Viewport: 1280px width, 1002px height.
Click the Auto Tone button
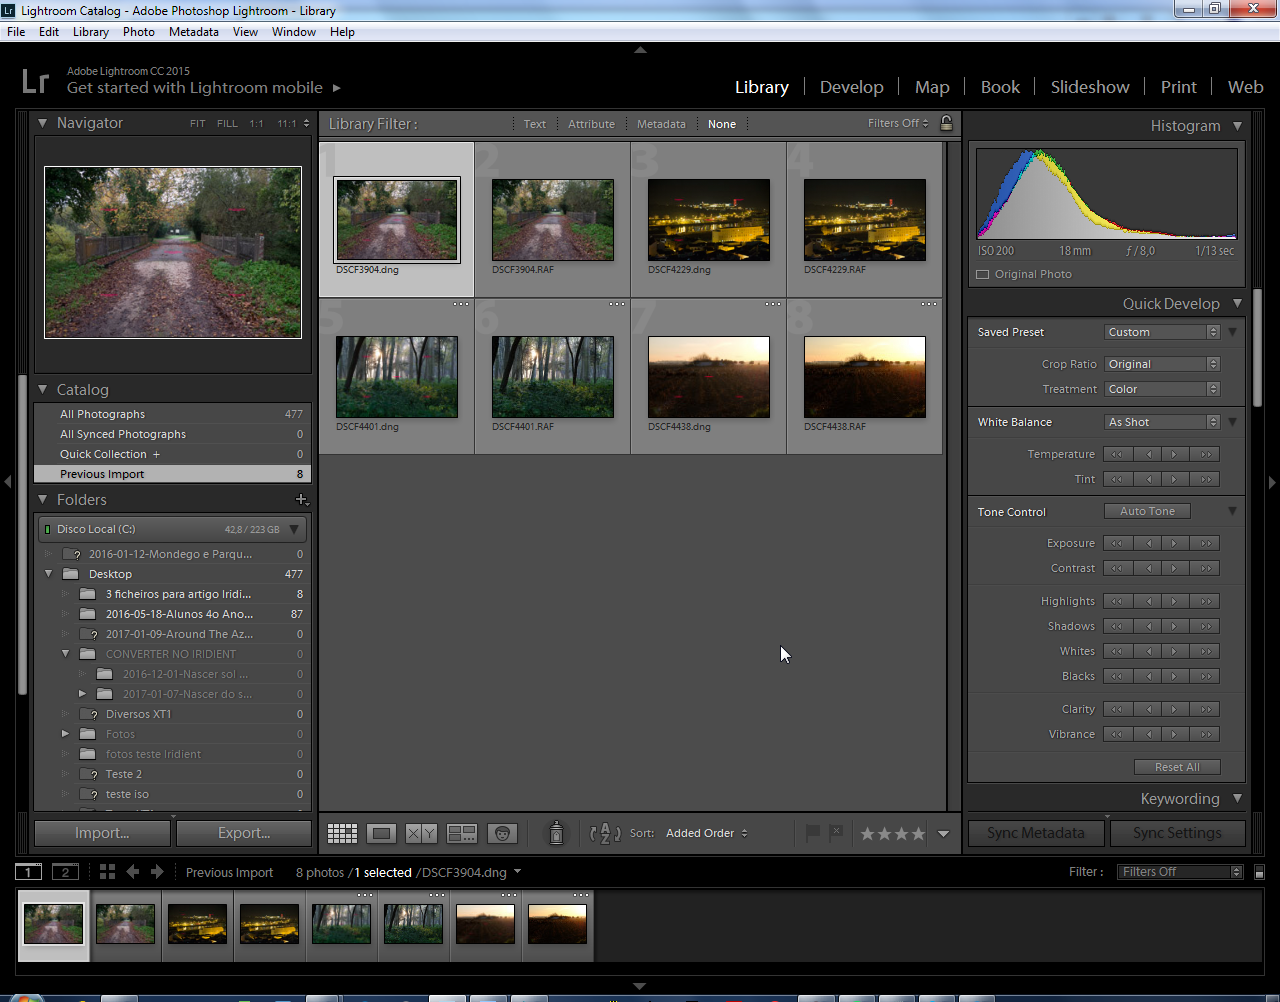[1147, 511]
